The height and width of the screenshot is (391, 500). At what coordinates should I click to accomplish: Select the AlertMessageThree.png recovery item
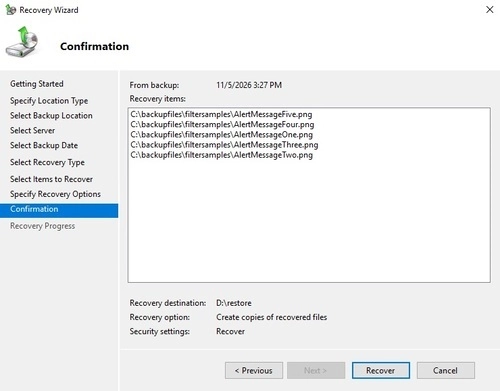[x=224, y=145]
